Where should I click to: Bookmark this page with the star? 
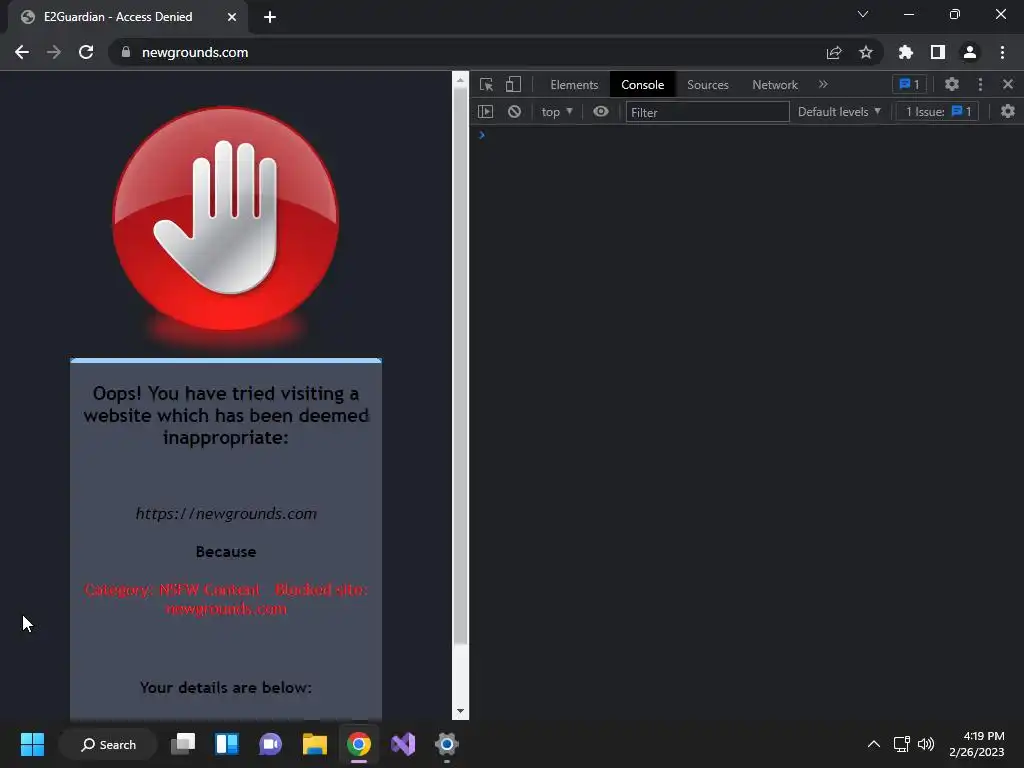pos(866,52)
